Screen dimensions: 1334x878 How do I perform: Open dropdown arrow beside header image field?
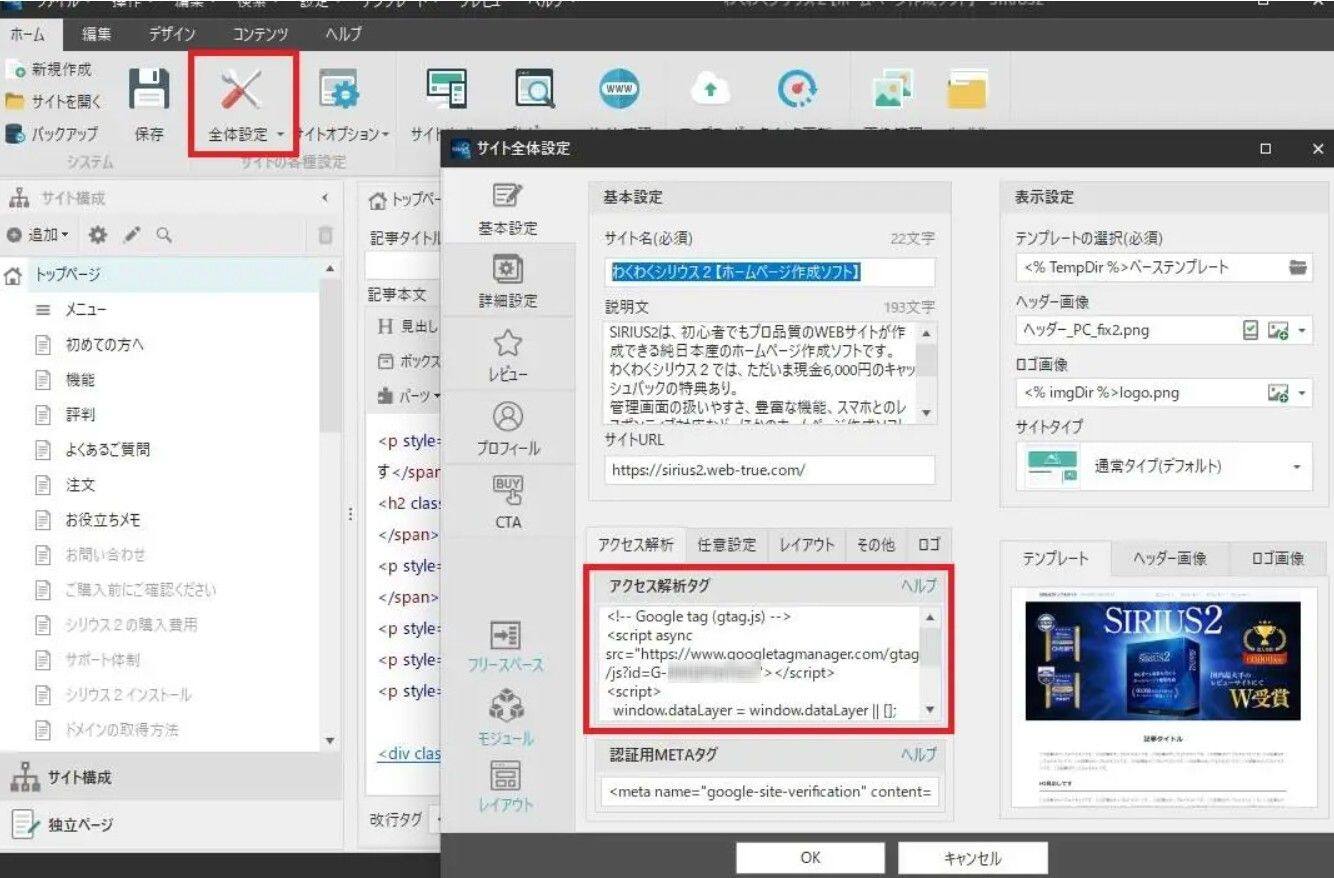point(1302,331)
